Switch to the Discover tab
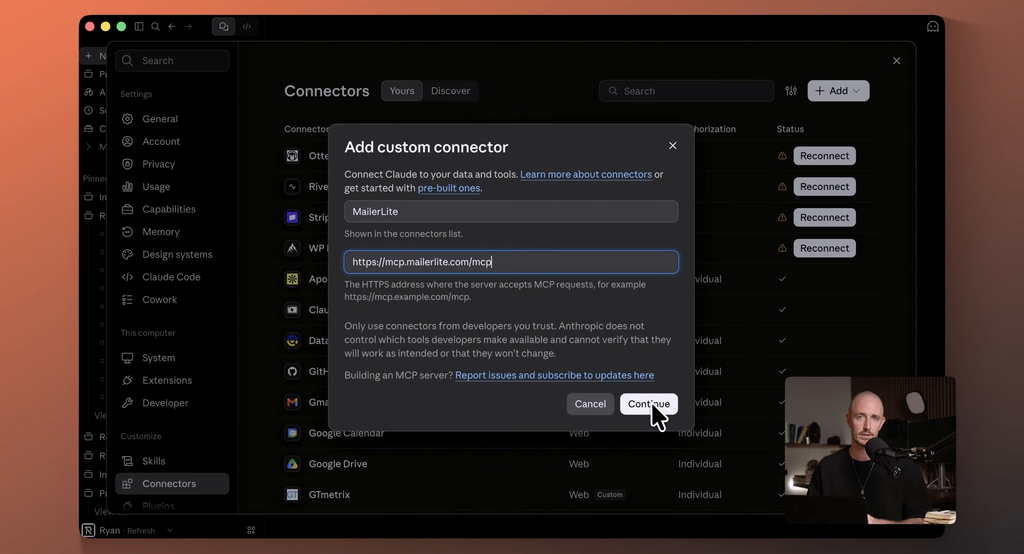Screen dimensions: 1024x554 450,91
